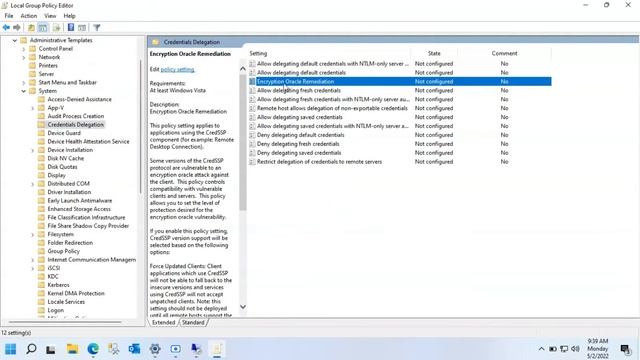Click the Edit policy setting link
Image resolution: width=640 pixels, height=360 pixels.
[x=178, y=69]
